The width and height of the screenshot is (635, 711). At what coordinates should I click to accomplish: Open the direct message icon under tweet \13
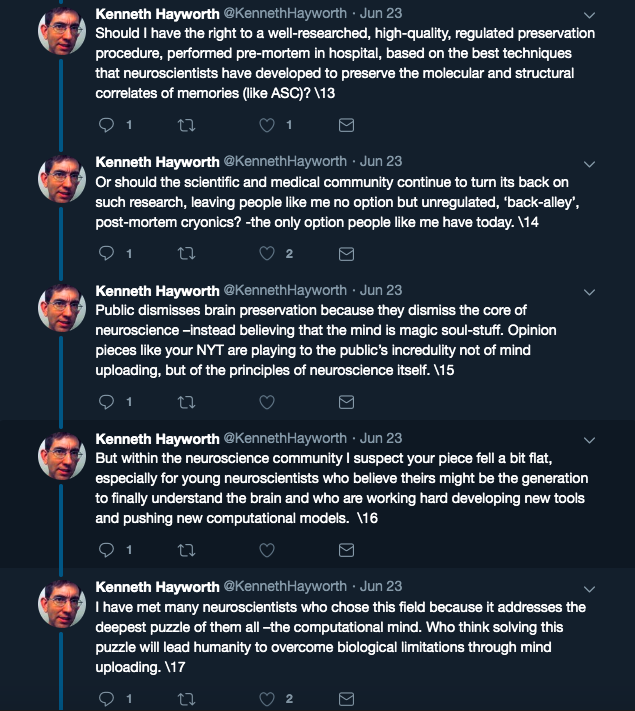[347, 125]
